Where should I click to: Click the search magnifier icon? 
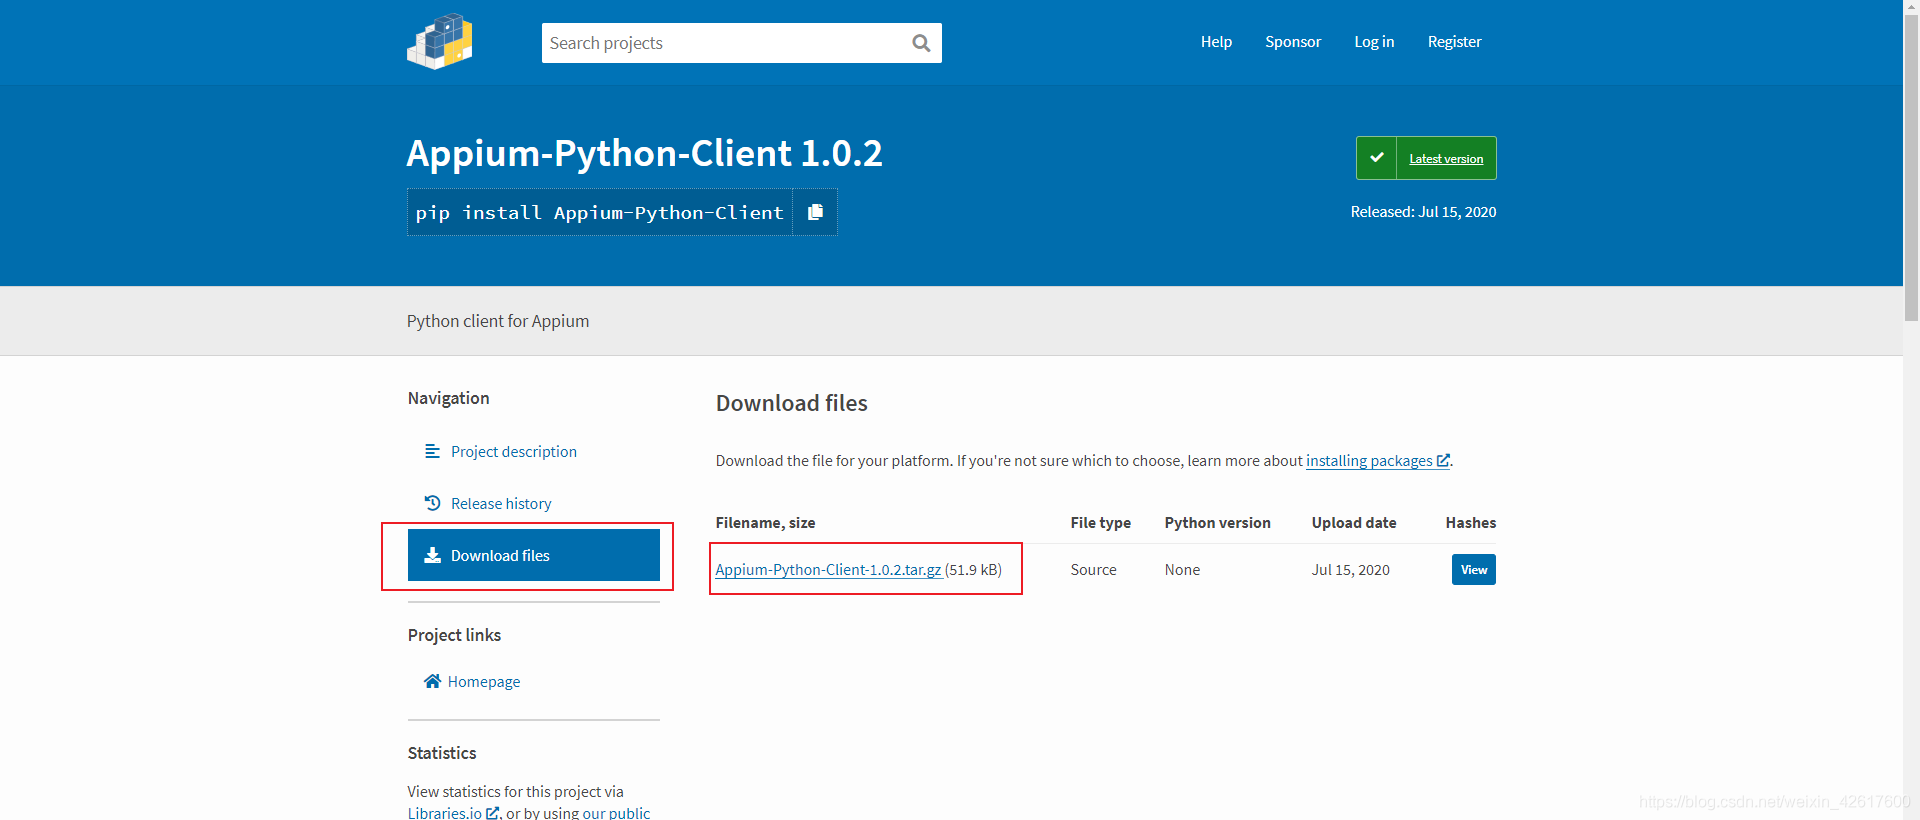(921, 43)
